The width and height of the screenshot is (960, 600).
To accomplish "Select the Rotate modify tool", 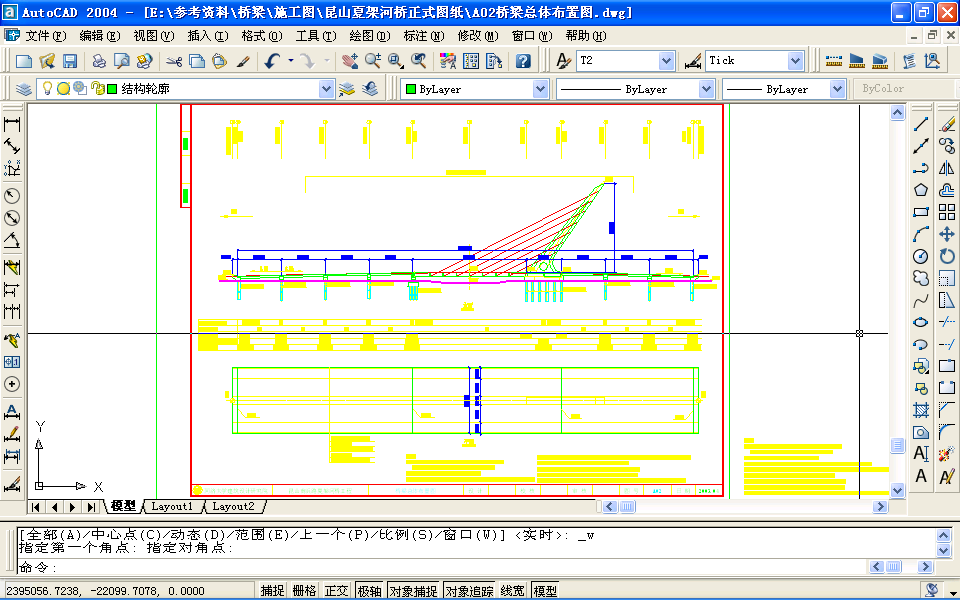I will (x=947, y=256).
